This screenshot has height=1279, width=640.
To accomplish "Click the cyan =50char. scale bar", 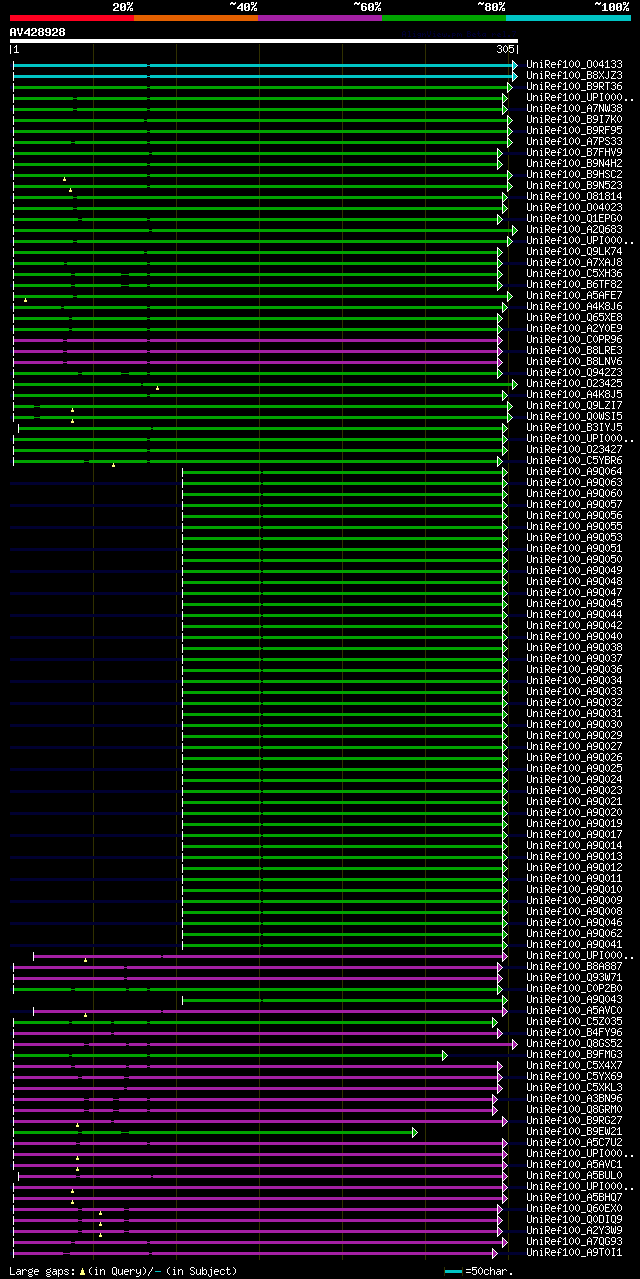I will [453, 1271].
